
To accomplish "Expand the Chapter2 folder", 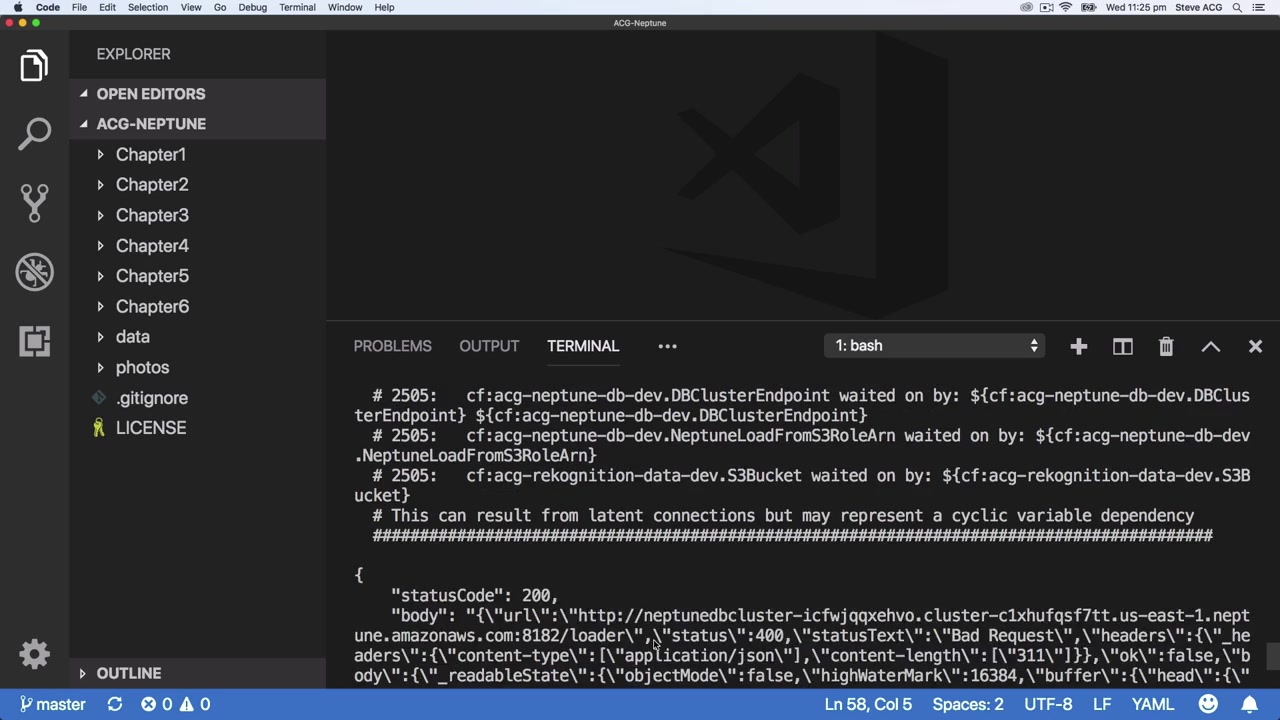I will coord(197,185).
